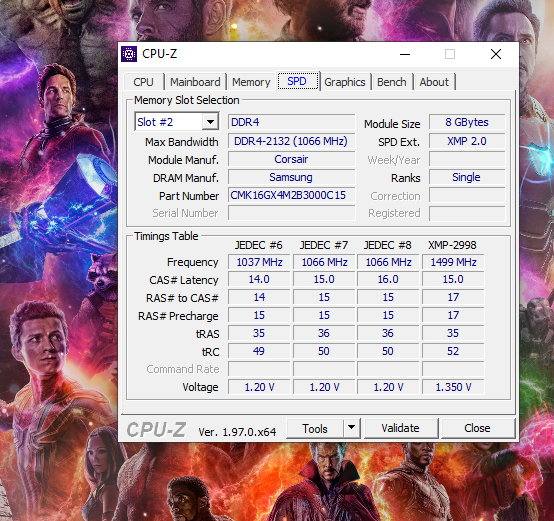This screenshot has width=554, height=521.
Task: Click the JEDEC #8 column header
Action: (x=388, y=245)
